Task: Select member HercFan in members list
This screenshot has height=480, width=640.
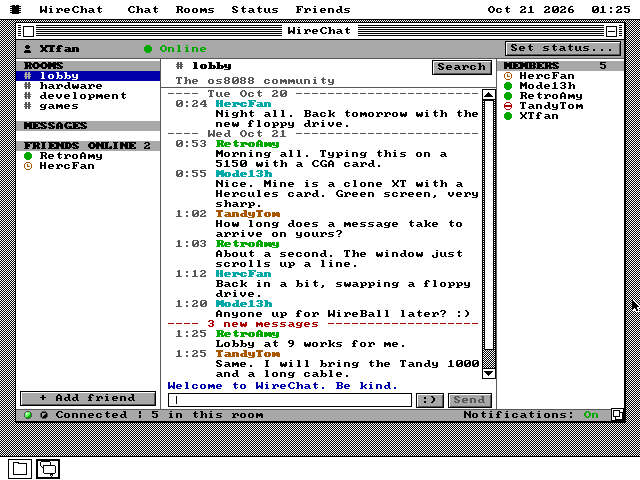Action: (560, 76)
